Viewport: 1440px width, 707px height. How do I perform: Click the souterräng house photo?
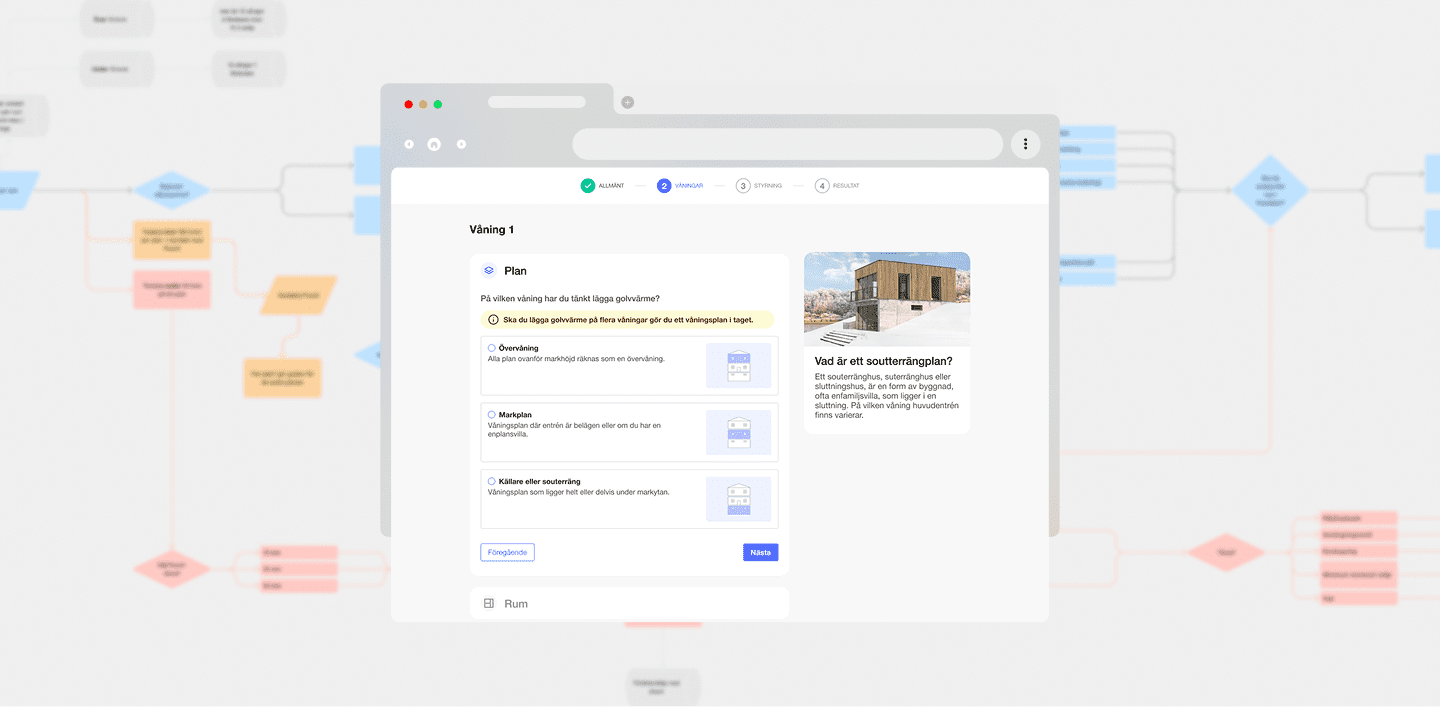(886, 299)
